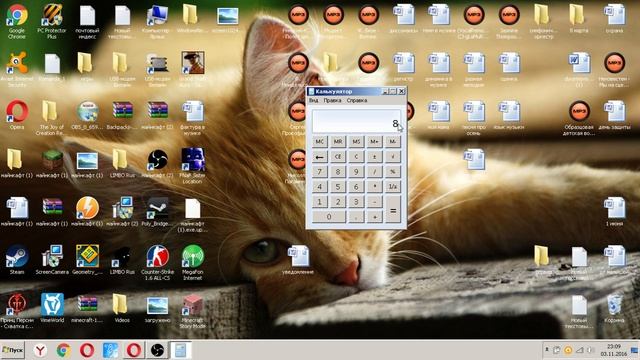Select the Корзина recycle bin

[614, 308]
